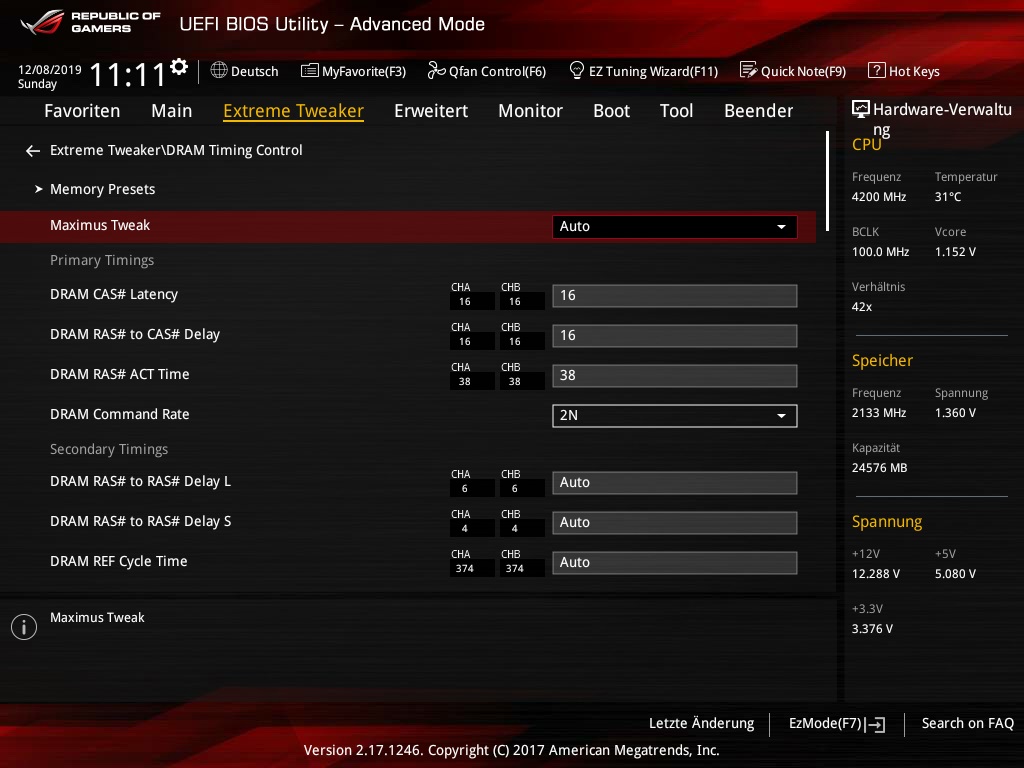Open the Beenden tab
This screenshot has height=768, width=1024.
tap(758, 111)
